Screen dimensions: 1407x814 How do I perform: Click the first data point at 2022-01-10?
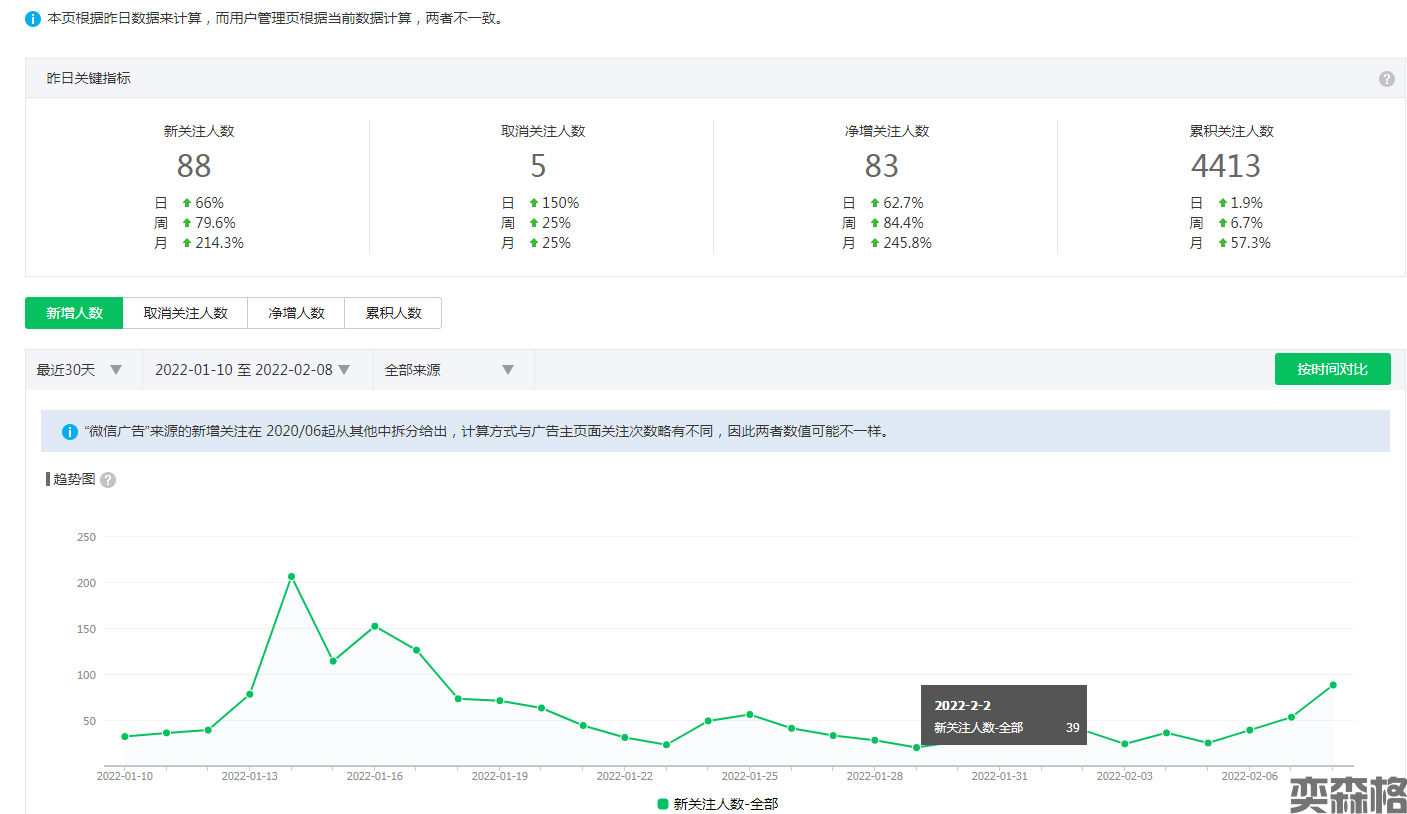[125, 737]
